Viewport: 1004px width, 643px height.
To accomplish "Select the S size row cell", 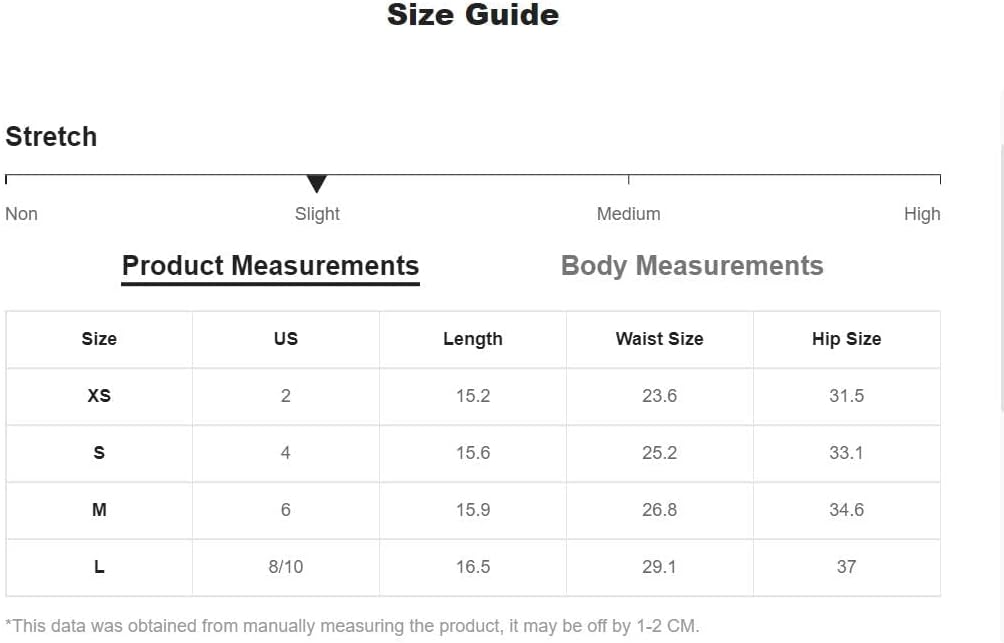I will pyautogui.click(x=99, y=453).
